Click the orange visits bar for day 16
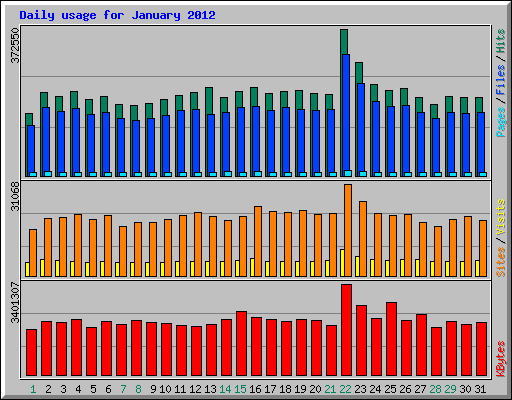Image resolution: width=512 pixels, height=400 pixels. pos(258,241)
